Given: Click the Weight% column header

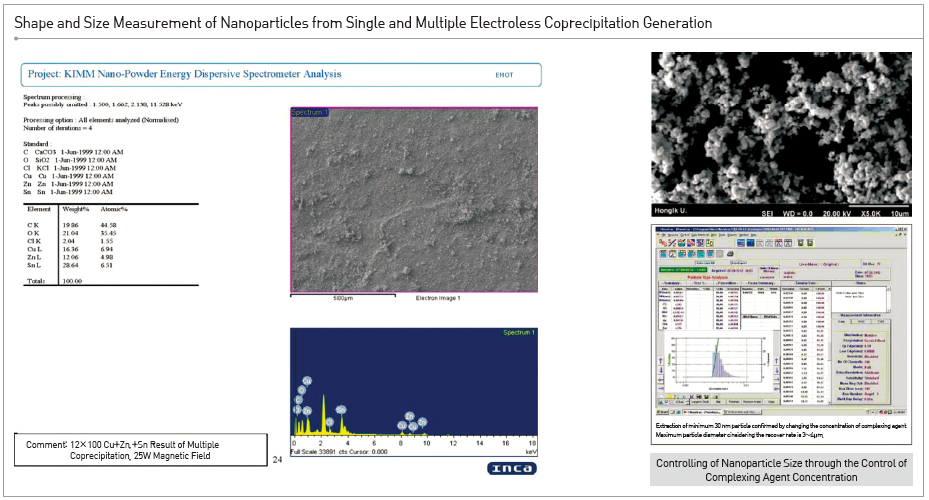Looking at the screenshot, I should [75, 209].
